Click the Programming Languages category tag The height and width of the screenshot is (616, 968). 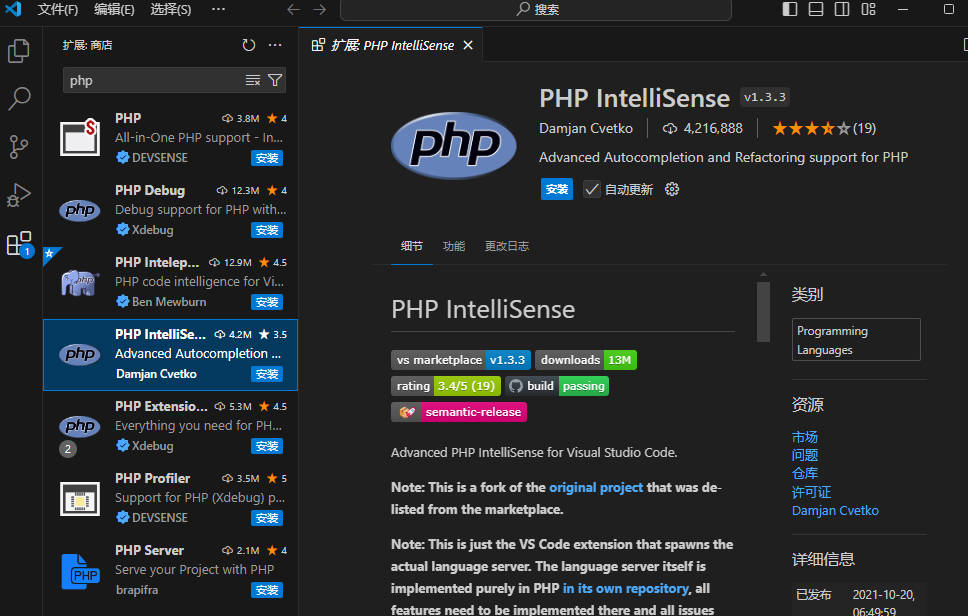pyautogui.click(x=856, y=340)
